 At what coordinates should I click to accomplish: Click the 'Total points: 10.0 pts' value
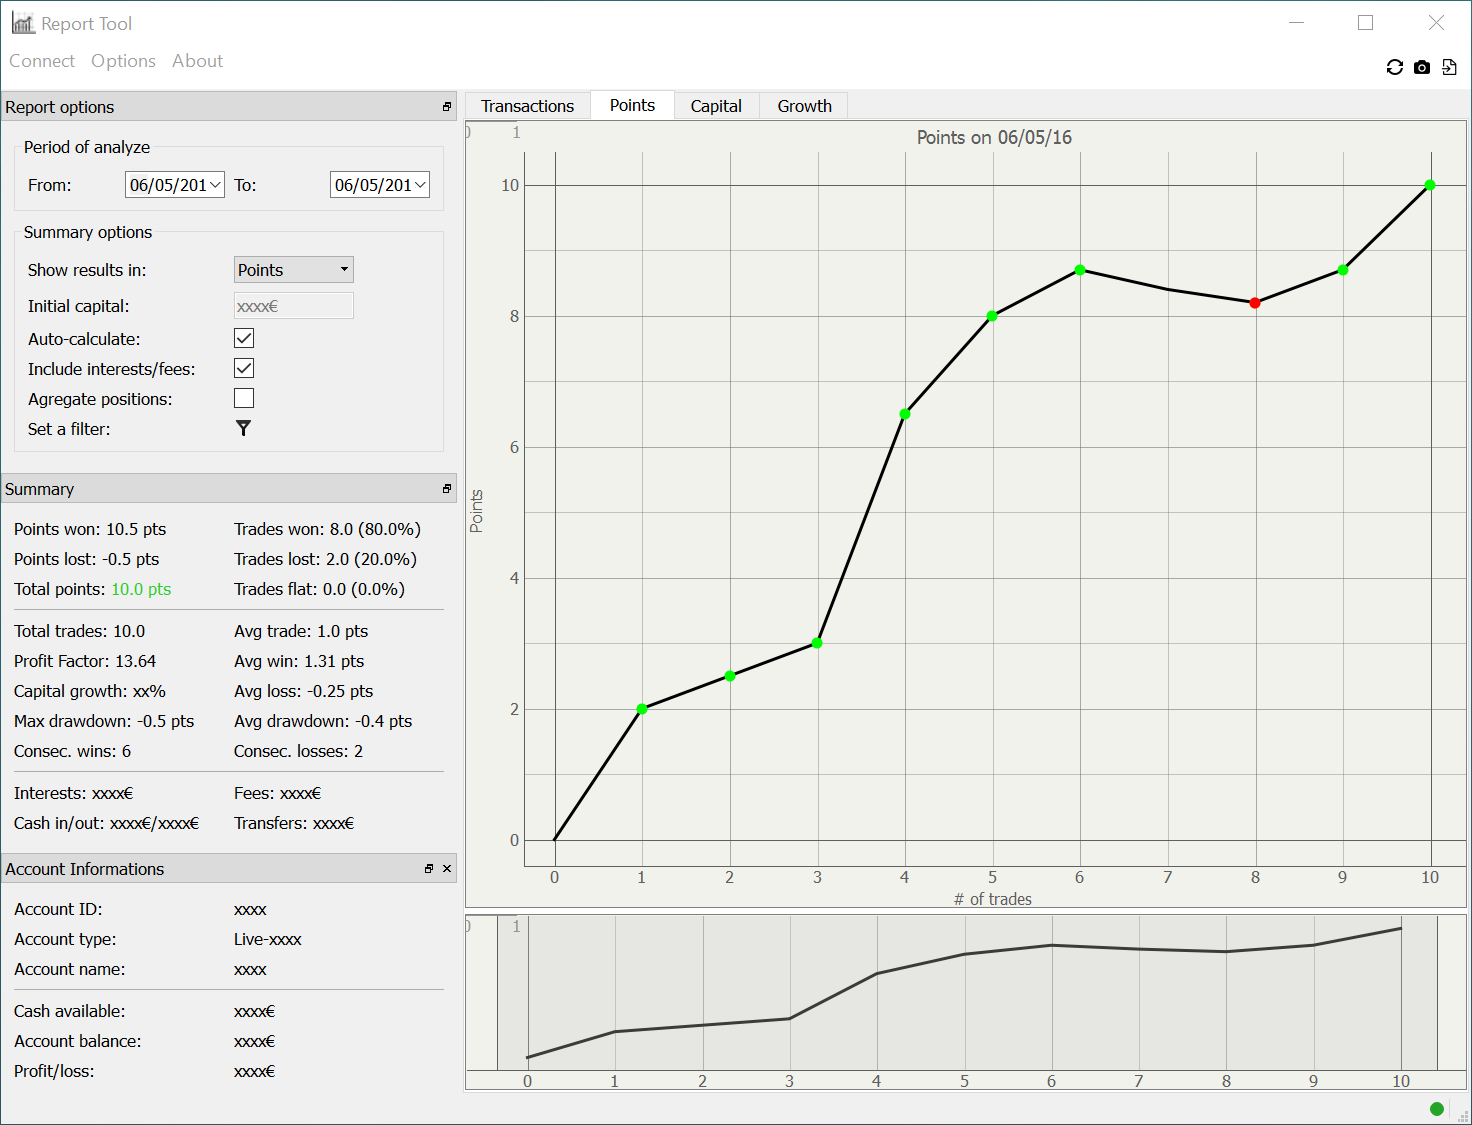pyautogui.click(x=141, y=589)
